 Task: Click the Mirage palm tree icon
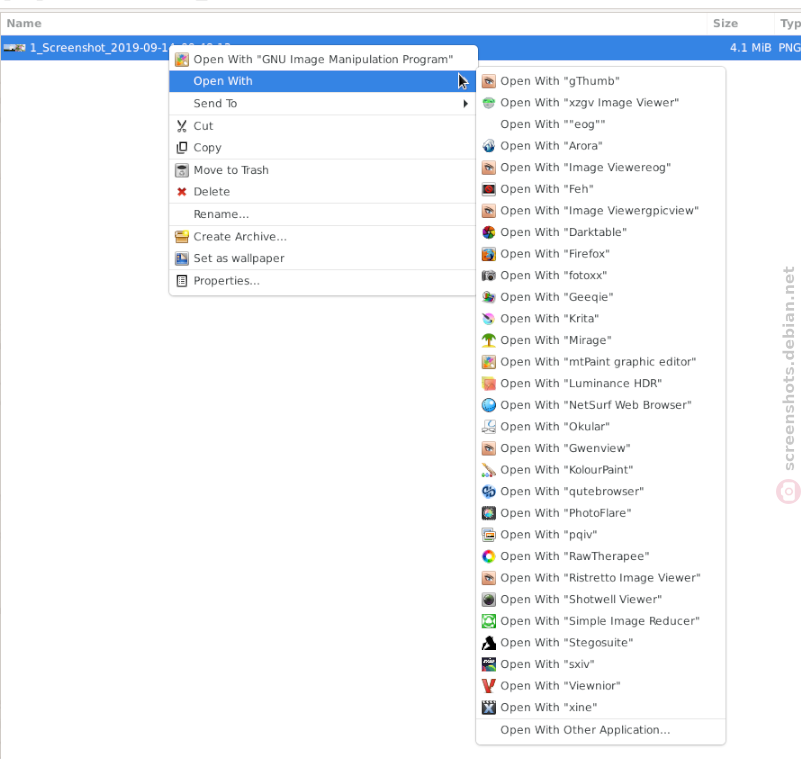(488, 340)
